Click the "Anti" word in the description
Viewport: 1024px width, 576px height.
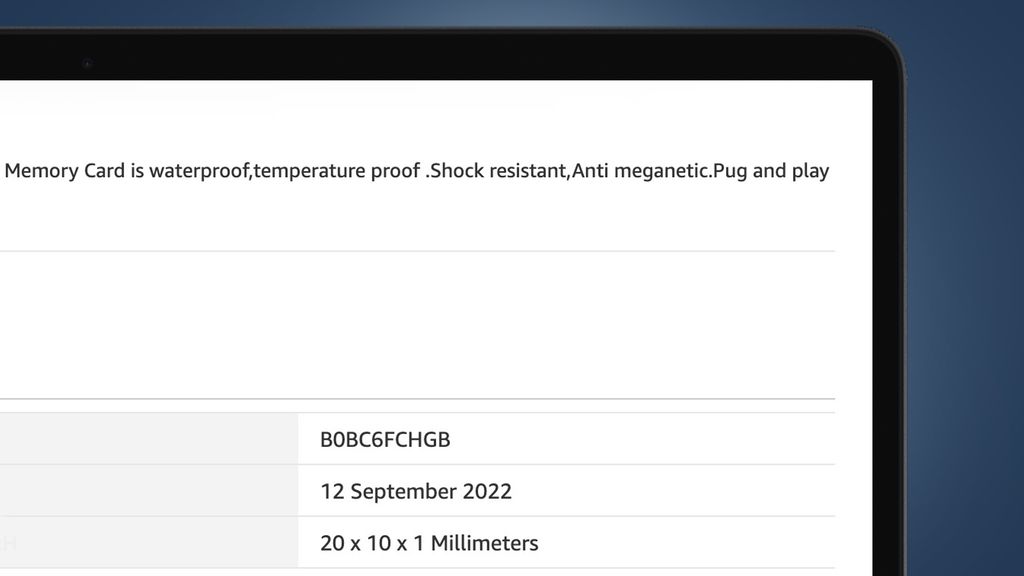(x=590, y=171)
